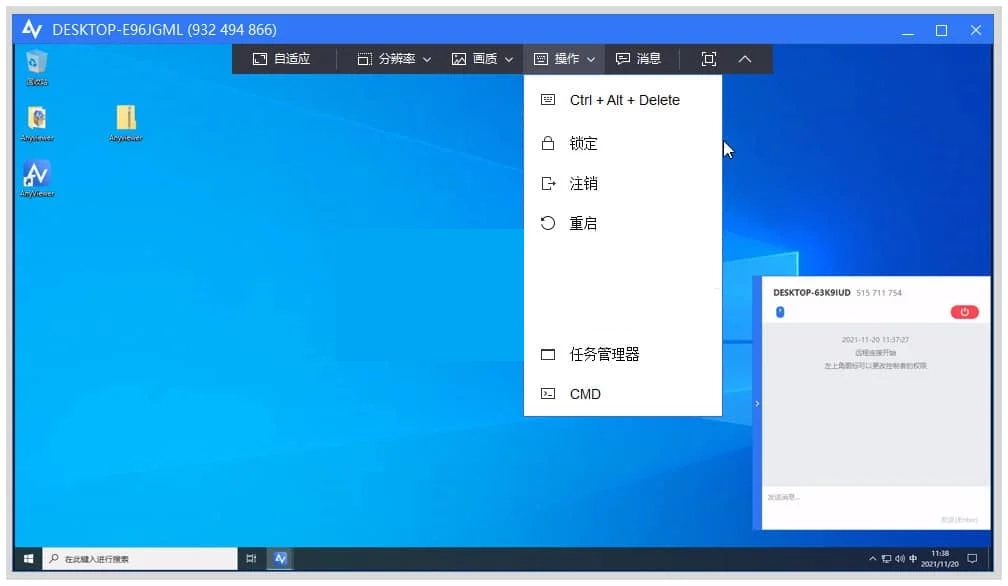Click the fullscreen icon in the toolbar
Screen dimensions: 1008x586
[709, 59]
